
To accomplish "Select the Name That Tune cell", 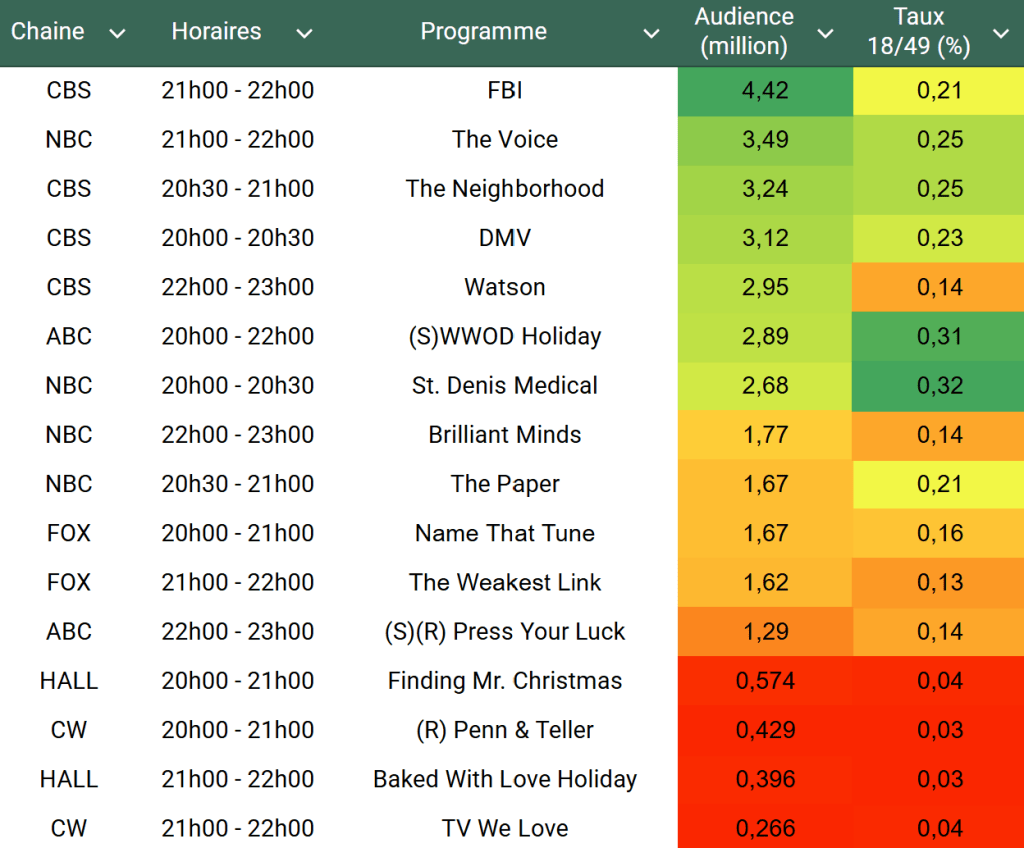I will (505, 533).
